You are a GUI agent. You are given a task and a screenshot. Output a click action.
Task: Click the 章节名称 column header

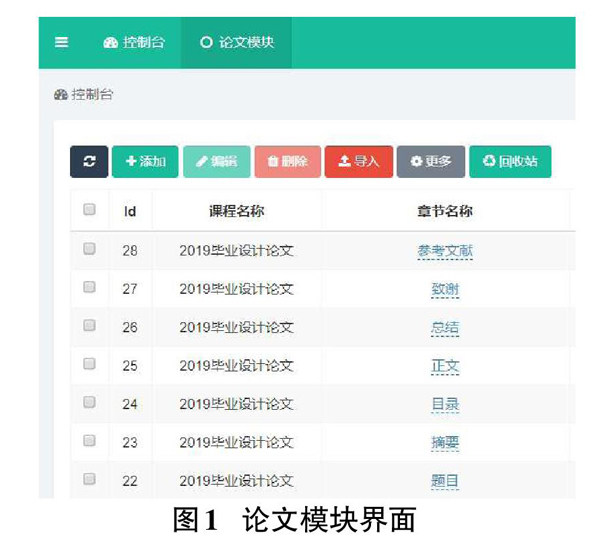445,211
